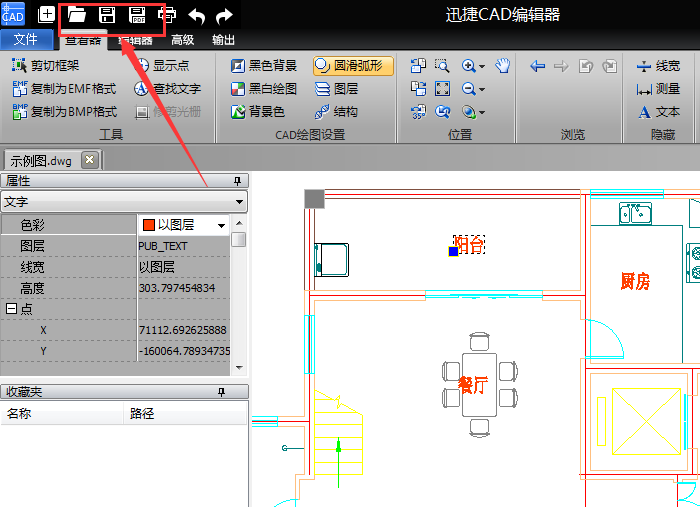Close the 示例图.dwg document tab
The image size is (700, 507).
(x=89, y=160)
